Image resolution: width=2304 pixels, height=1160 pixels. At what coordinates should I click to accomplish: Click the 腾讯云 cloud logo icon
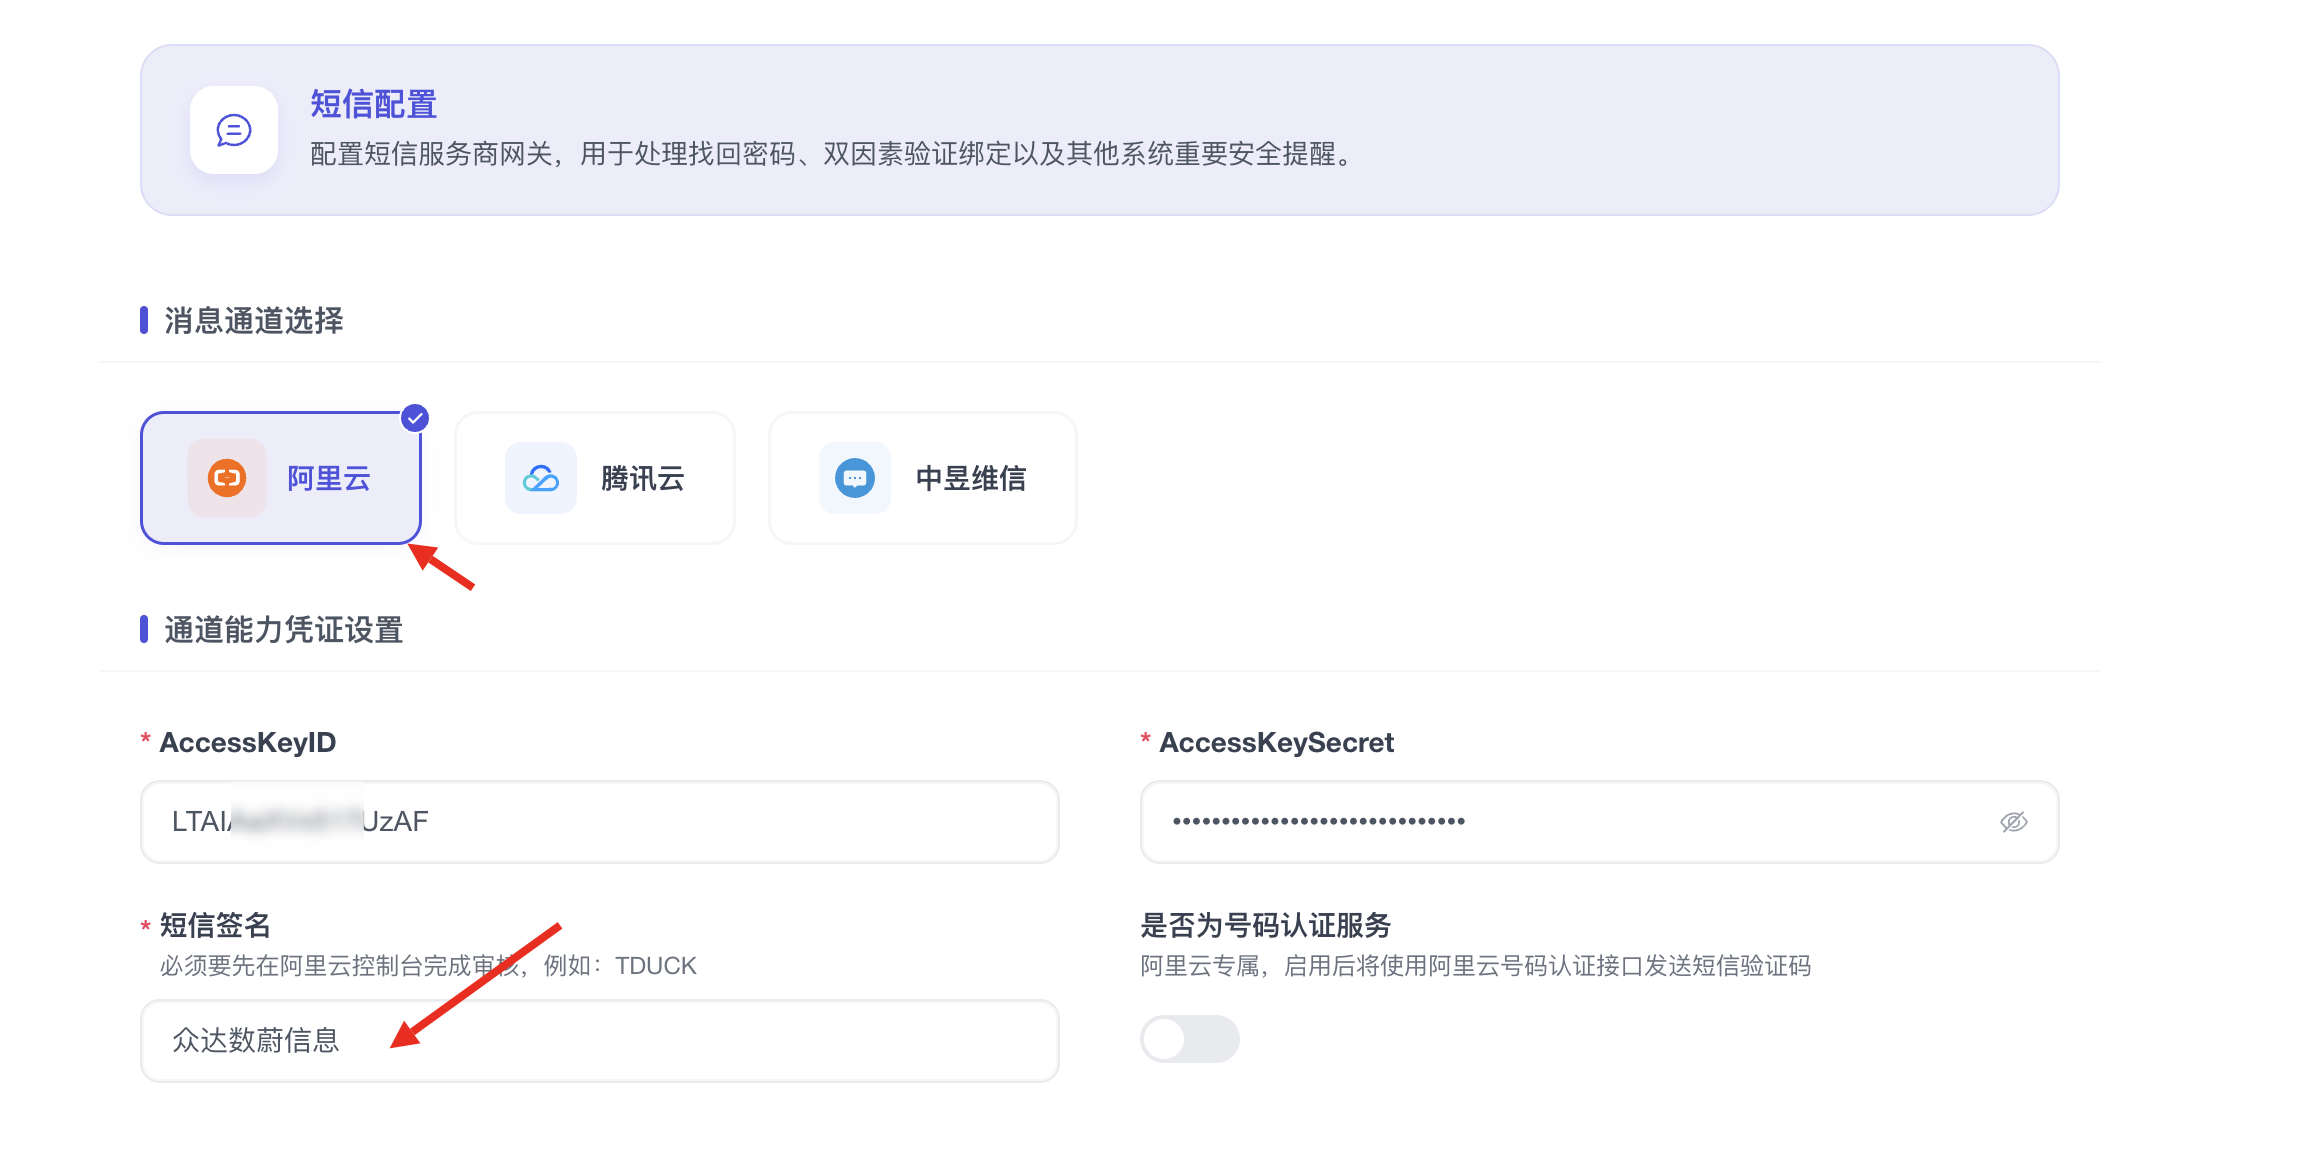[x=541, y=478]
